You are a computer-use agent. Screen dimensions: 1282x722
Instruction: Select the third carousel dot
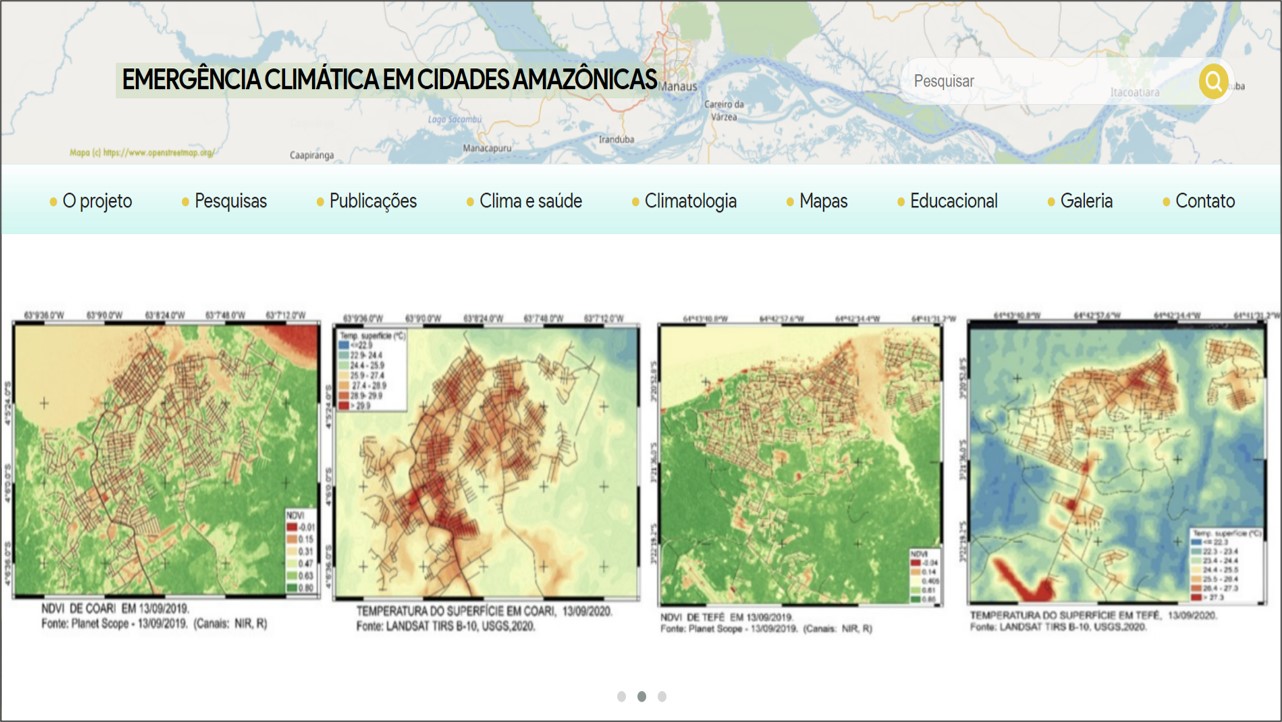(662, 696)
